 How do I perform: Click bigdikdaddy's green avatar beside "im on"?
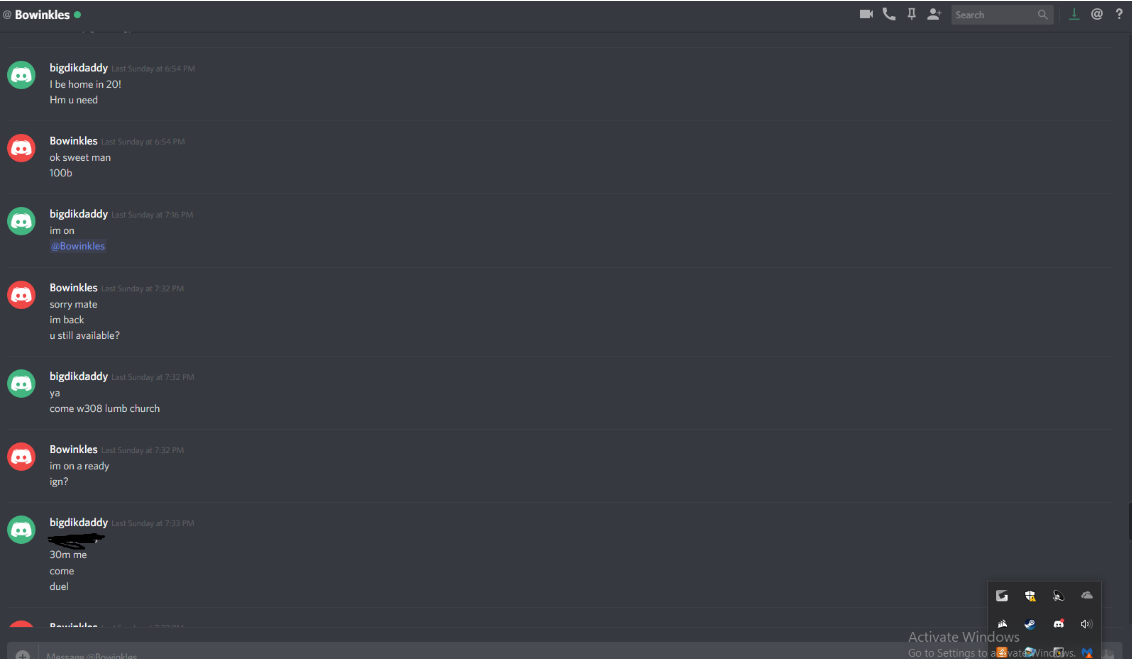pyautogui.click(x=21, y=221)
